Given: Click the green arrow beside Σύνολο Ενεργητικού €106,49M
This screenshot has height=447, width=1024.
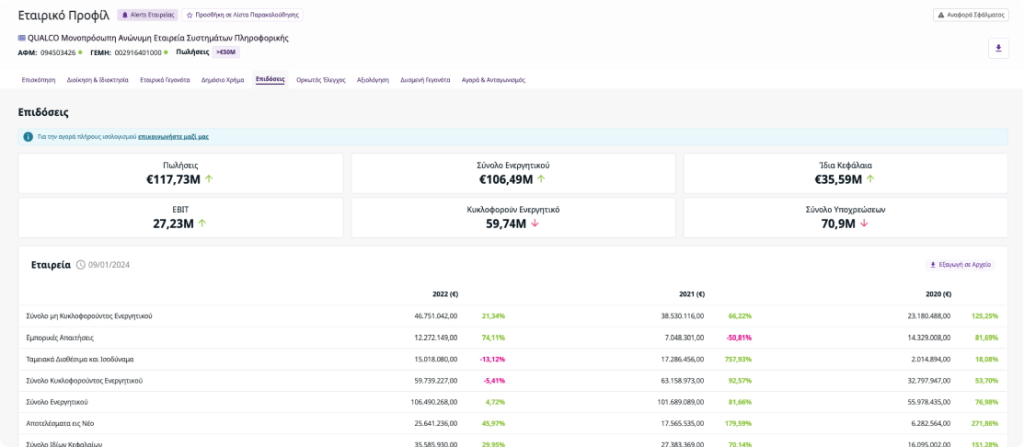Looking at the screenshot, I should 541,179.
